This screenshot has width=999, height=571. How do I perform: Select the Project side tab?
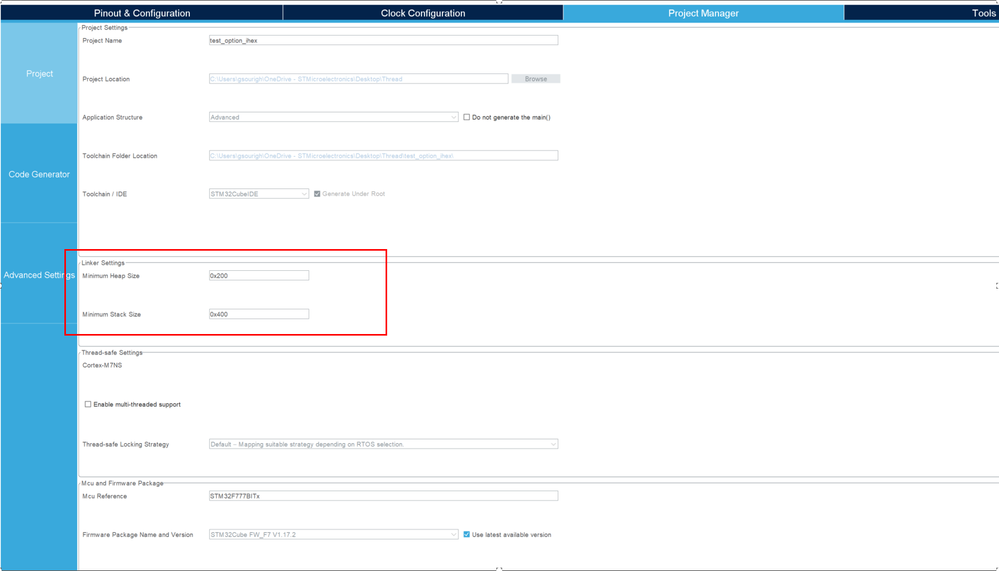pyautogui.click(x=39, y=73)
